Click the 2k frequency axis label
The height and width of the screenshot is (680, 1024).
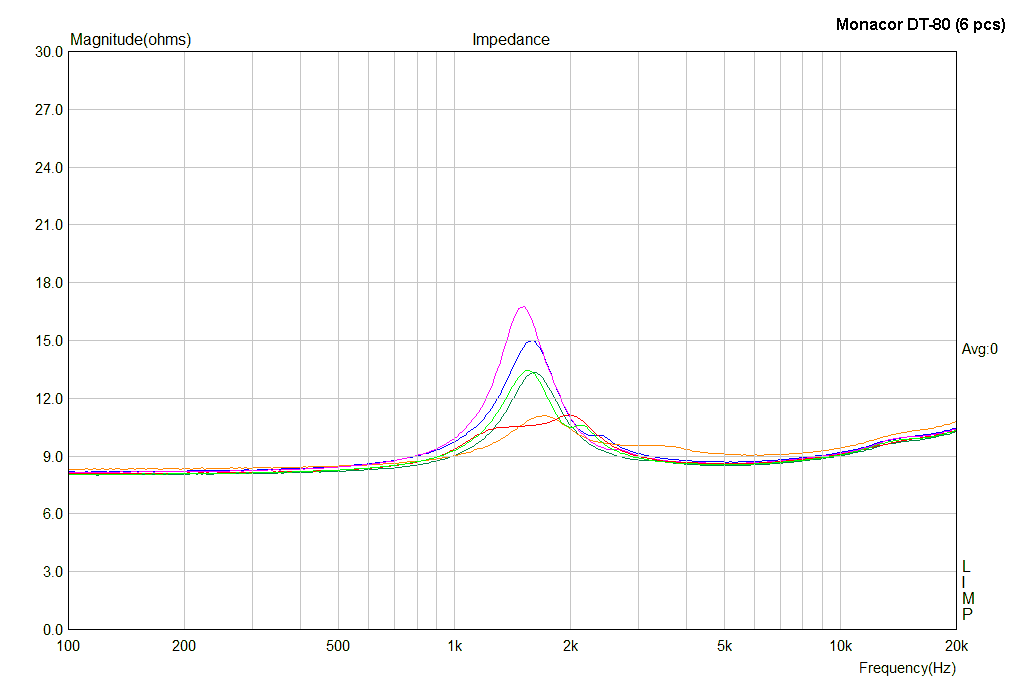(x=570, y=646)
